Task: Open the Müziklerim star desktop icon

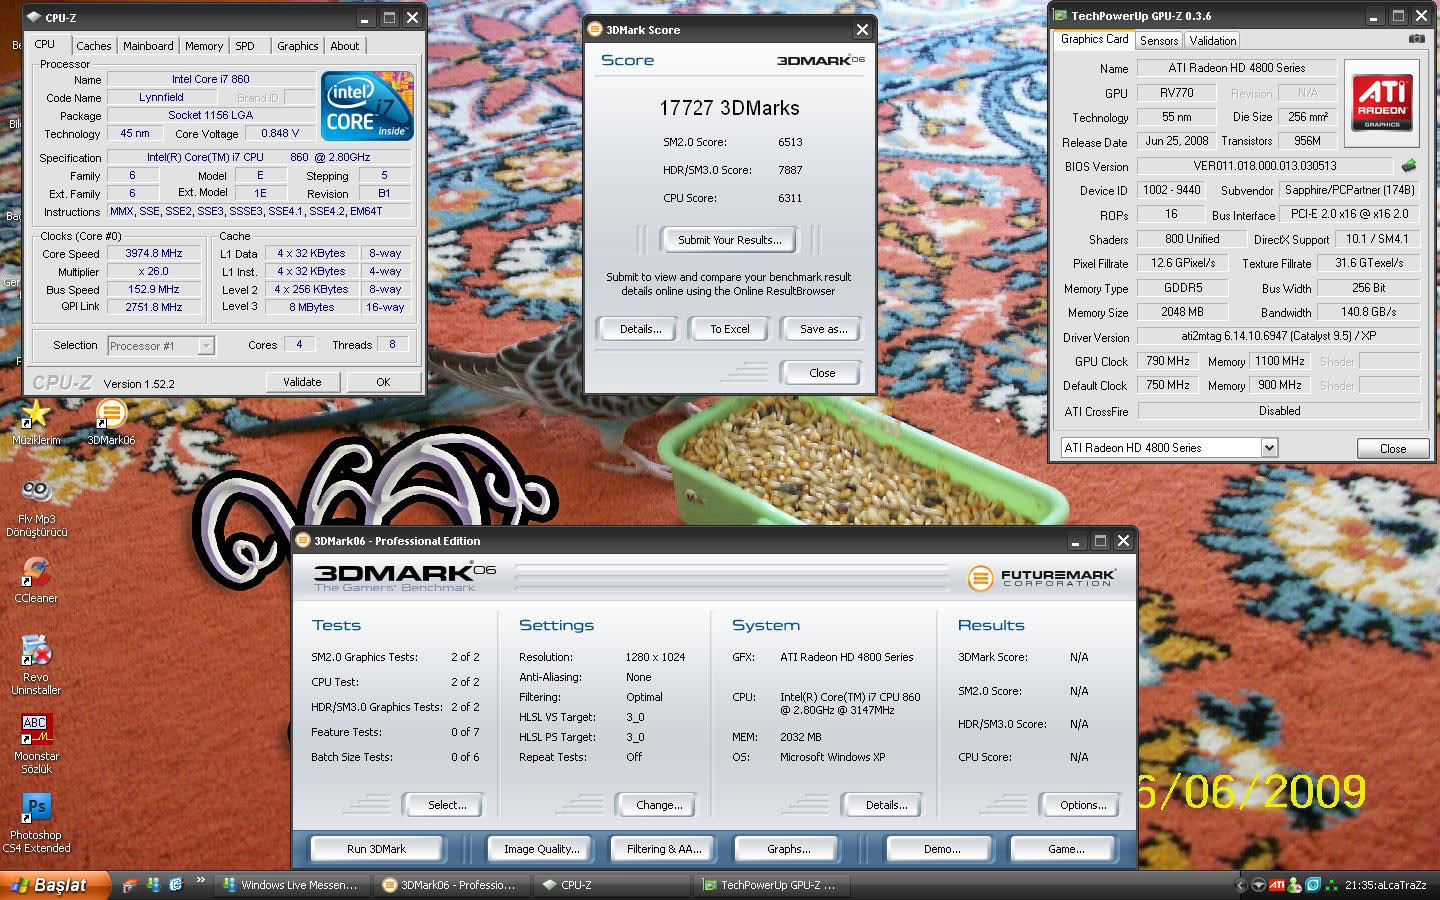Action: pyautogui.click(x=36, y=412)
